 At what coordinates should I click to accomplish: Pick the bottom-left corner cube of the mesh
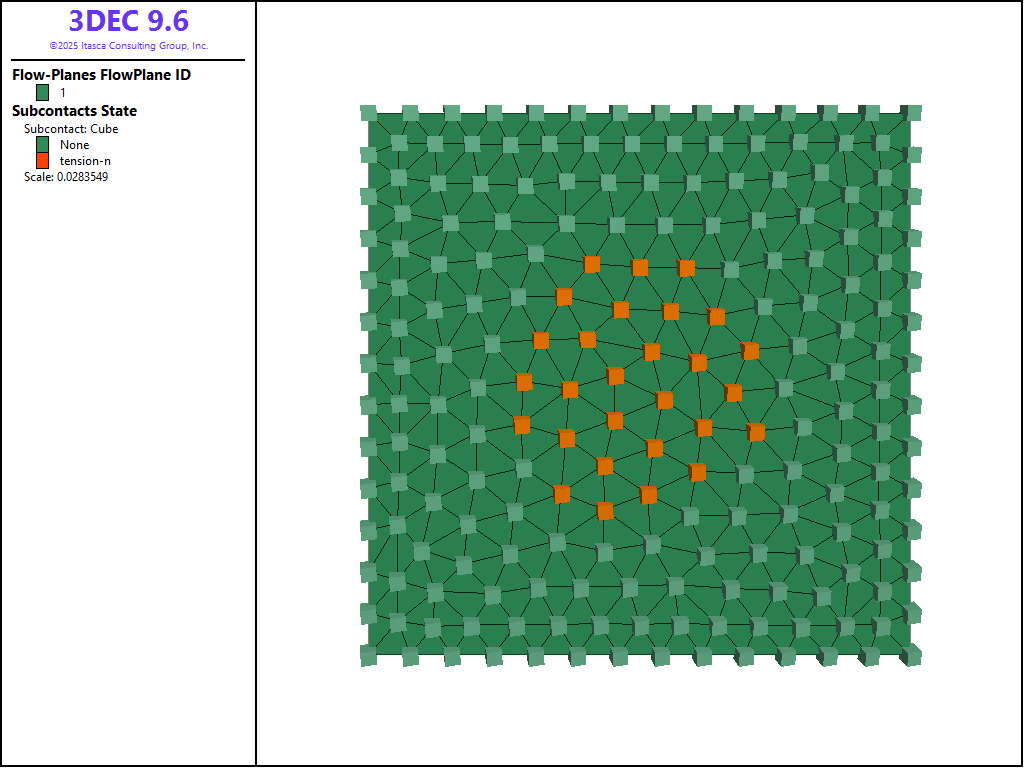(x=368, y=655)
